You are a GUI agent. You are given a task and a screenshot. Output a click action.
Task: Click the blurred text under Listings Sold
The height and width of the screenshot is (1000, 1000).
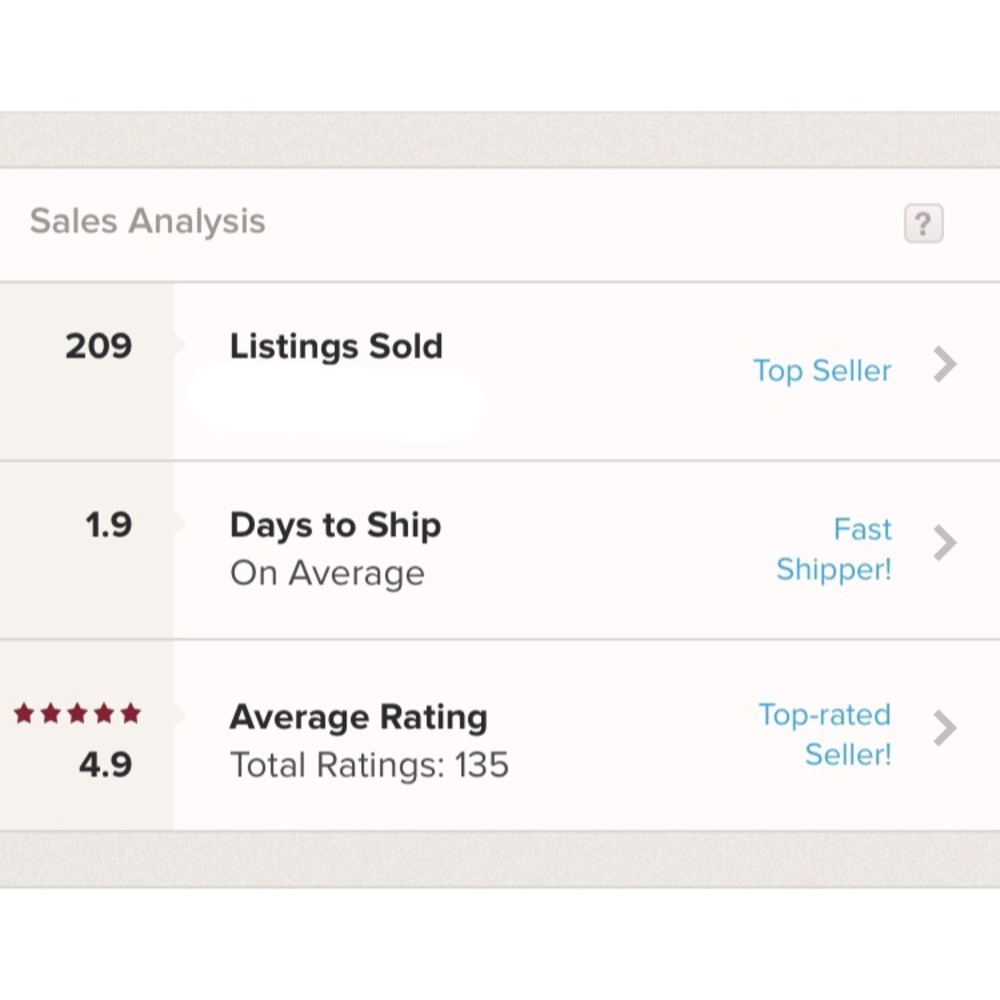335,403
